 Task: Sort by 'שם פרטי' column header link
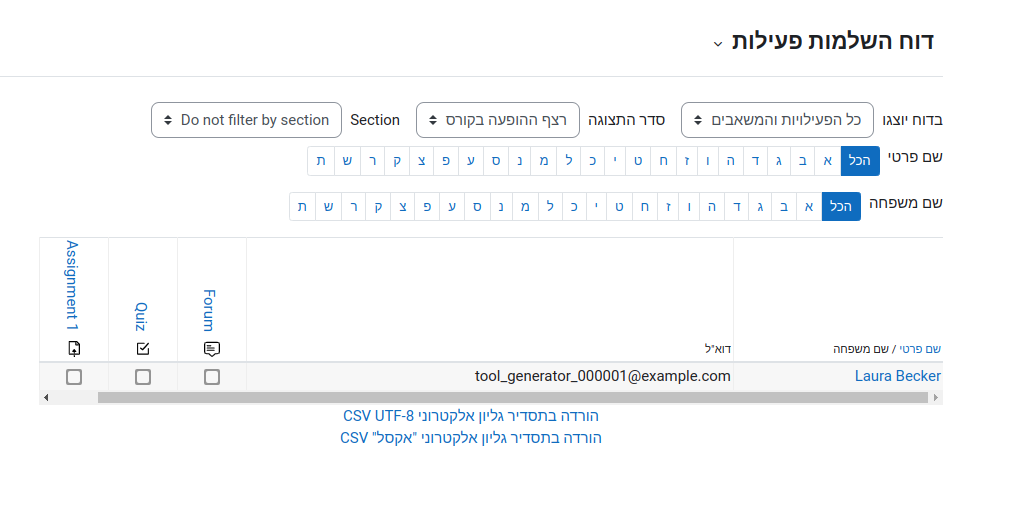click(x=920, y=349)
